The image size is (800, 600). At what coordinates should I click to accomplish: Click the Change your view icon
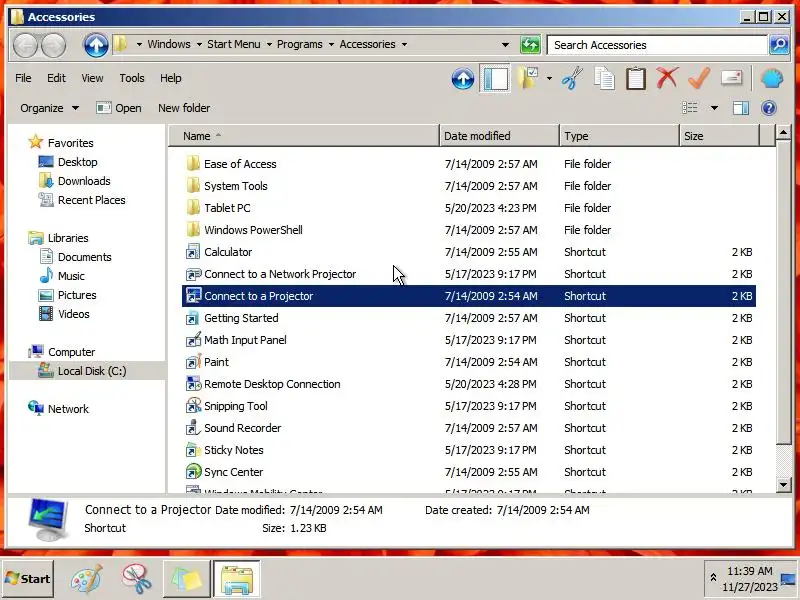coord(690,108)
